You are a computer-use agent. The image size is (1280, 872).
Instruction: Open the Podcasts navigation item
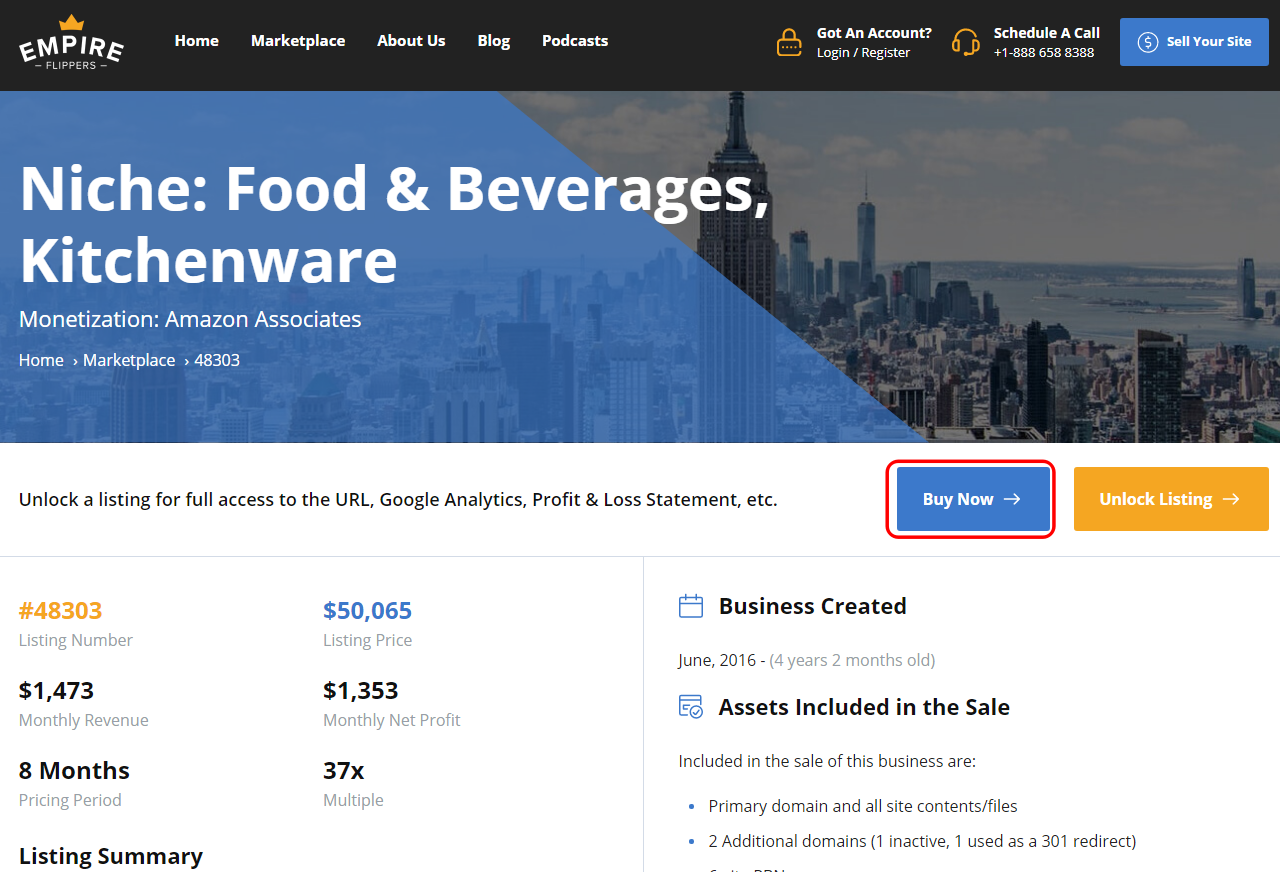pyautogui.click(x=575, y=41)
